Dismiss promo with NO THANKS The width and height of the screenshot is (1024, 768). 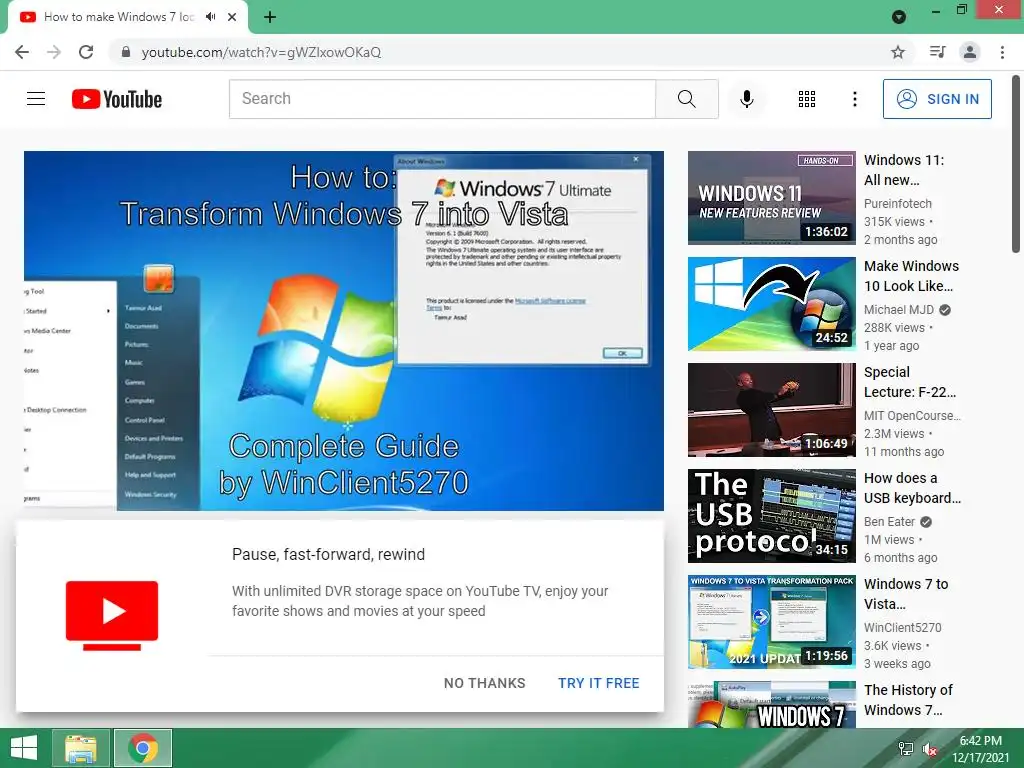pyautogui.click(x=485, y=683)
